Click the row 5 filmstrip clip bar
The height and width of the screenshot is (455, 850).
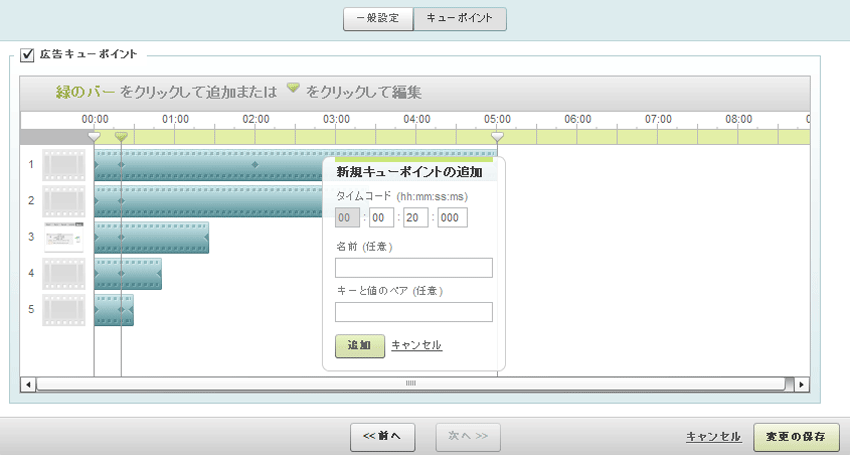click(x=114, y=310)
